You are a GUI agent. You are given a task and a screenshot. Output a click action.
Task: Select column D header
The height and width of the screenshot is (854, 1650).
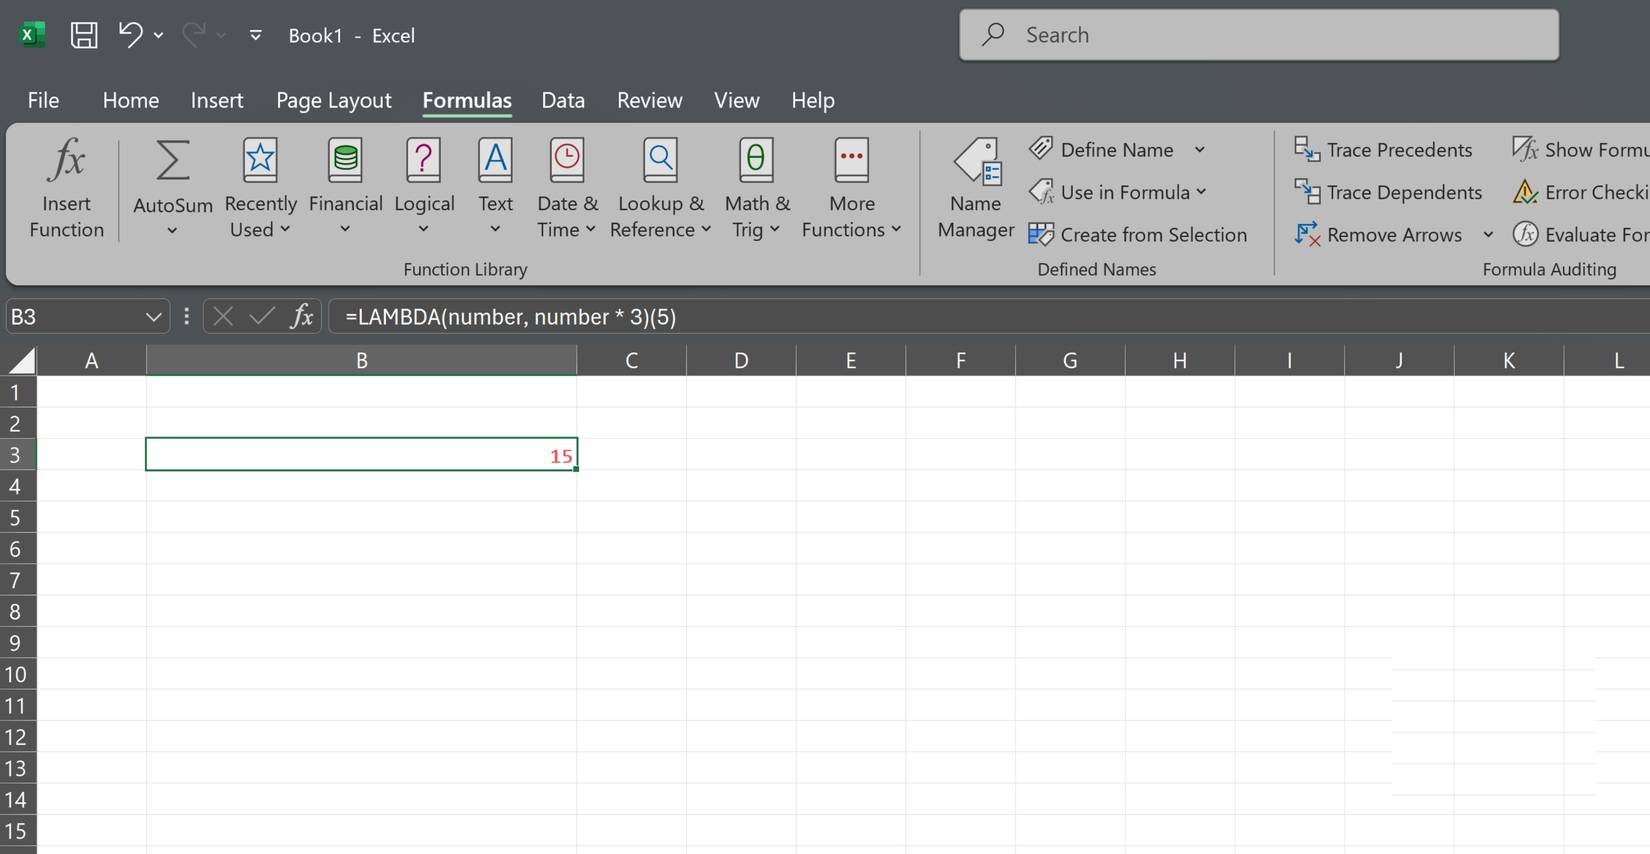pyautogui.click(x=741, y=360)
